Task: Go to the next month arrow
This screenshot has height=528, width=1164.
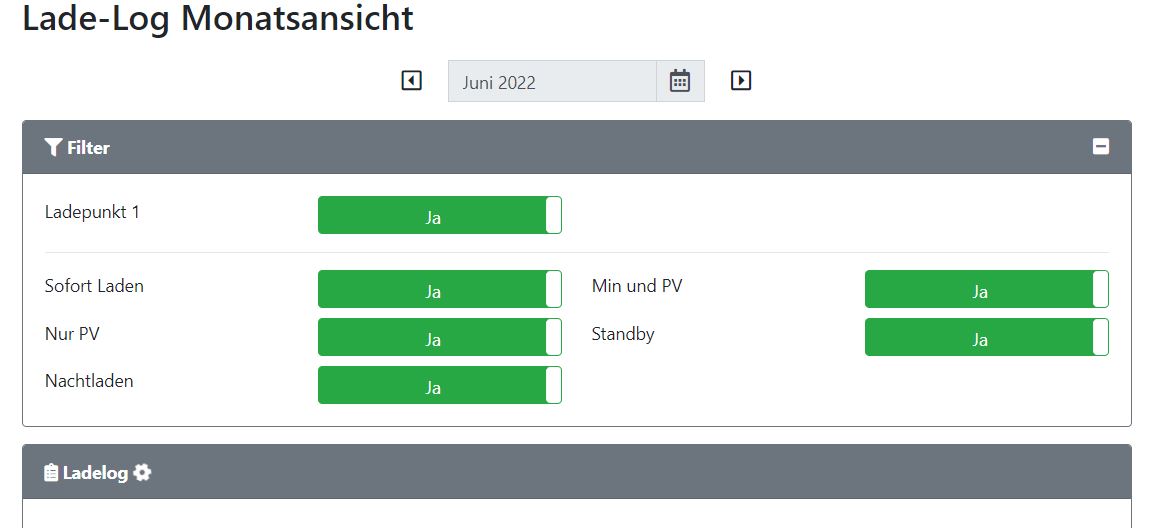Action: (741, 80)
